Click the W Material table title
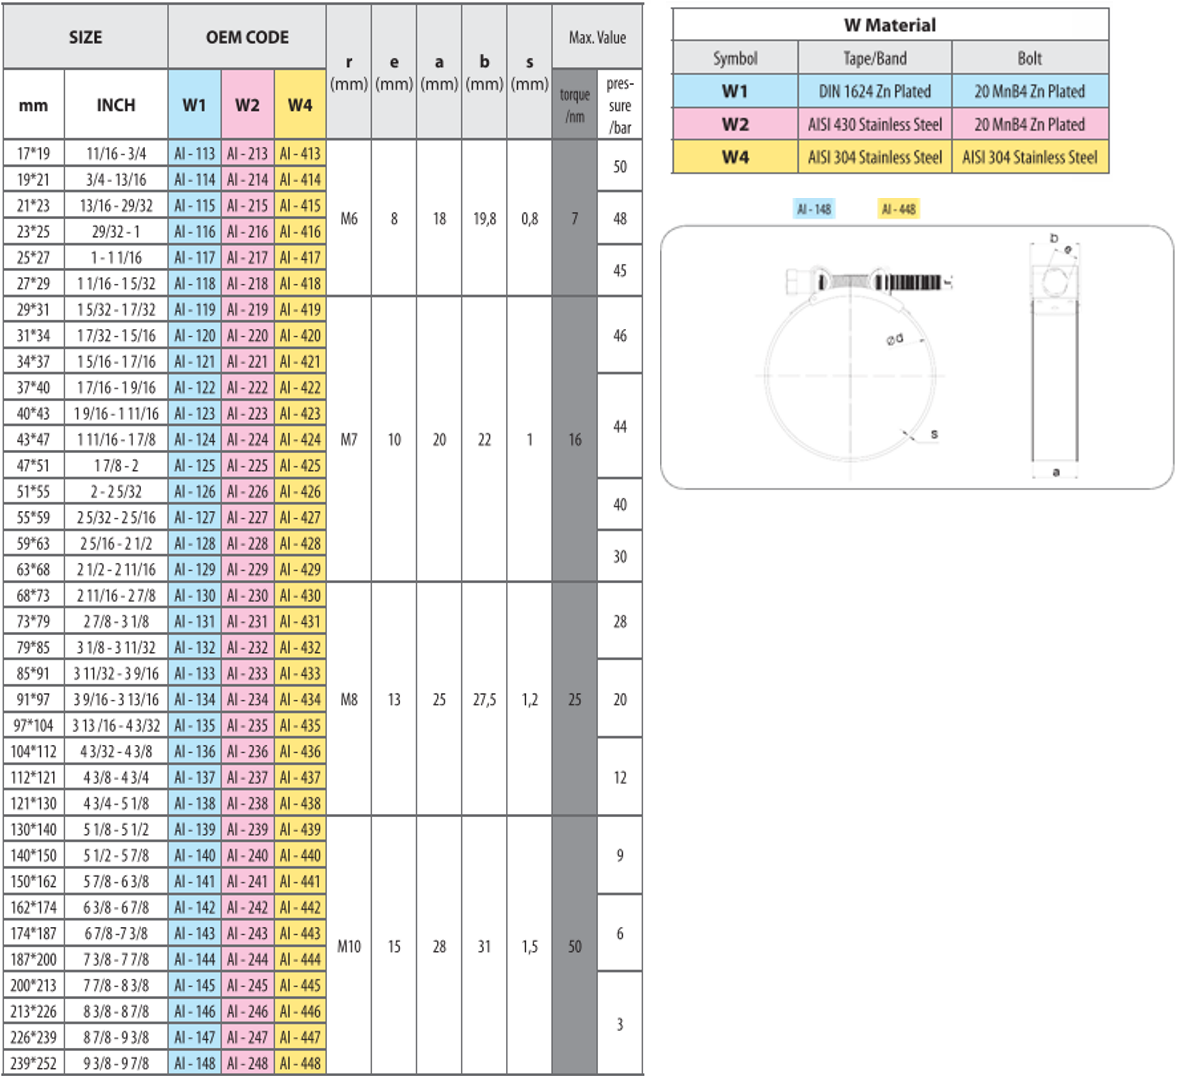 (x=890, y=25)
